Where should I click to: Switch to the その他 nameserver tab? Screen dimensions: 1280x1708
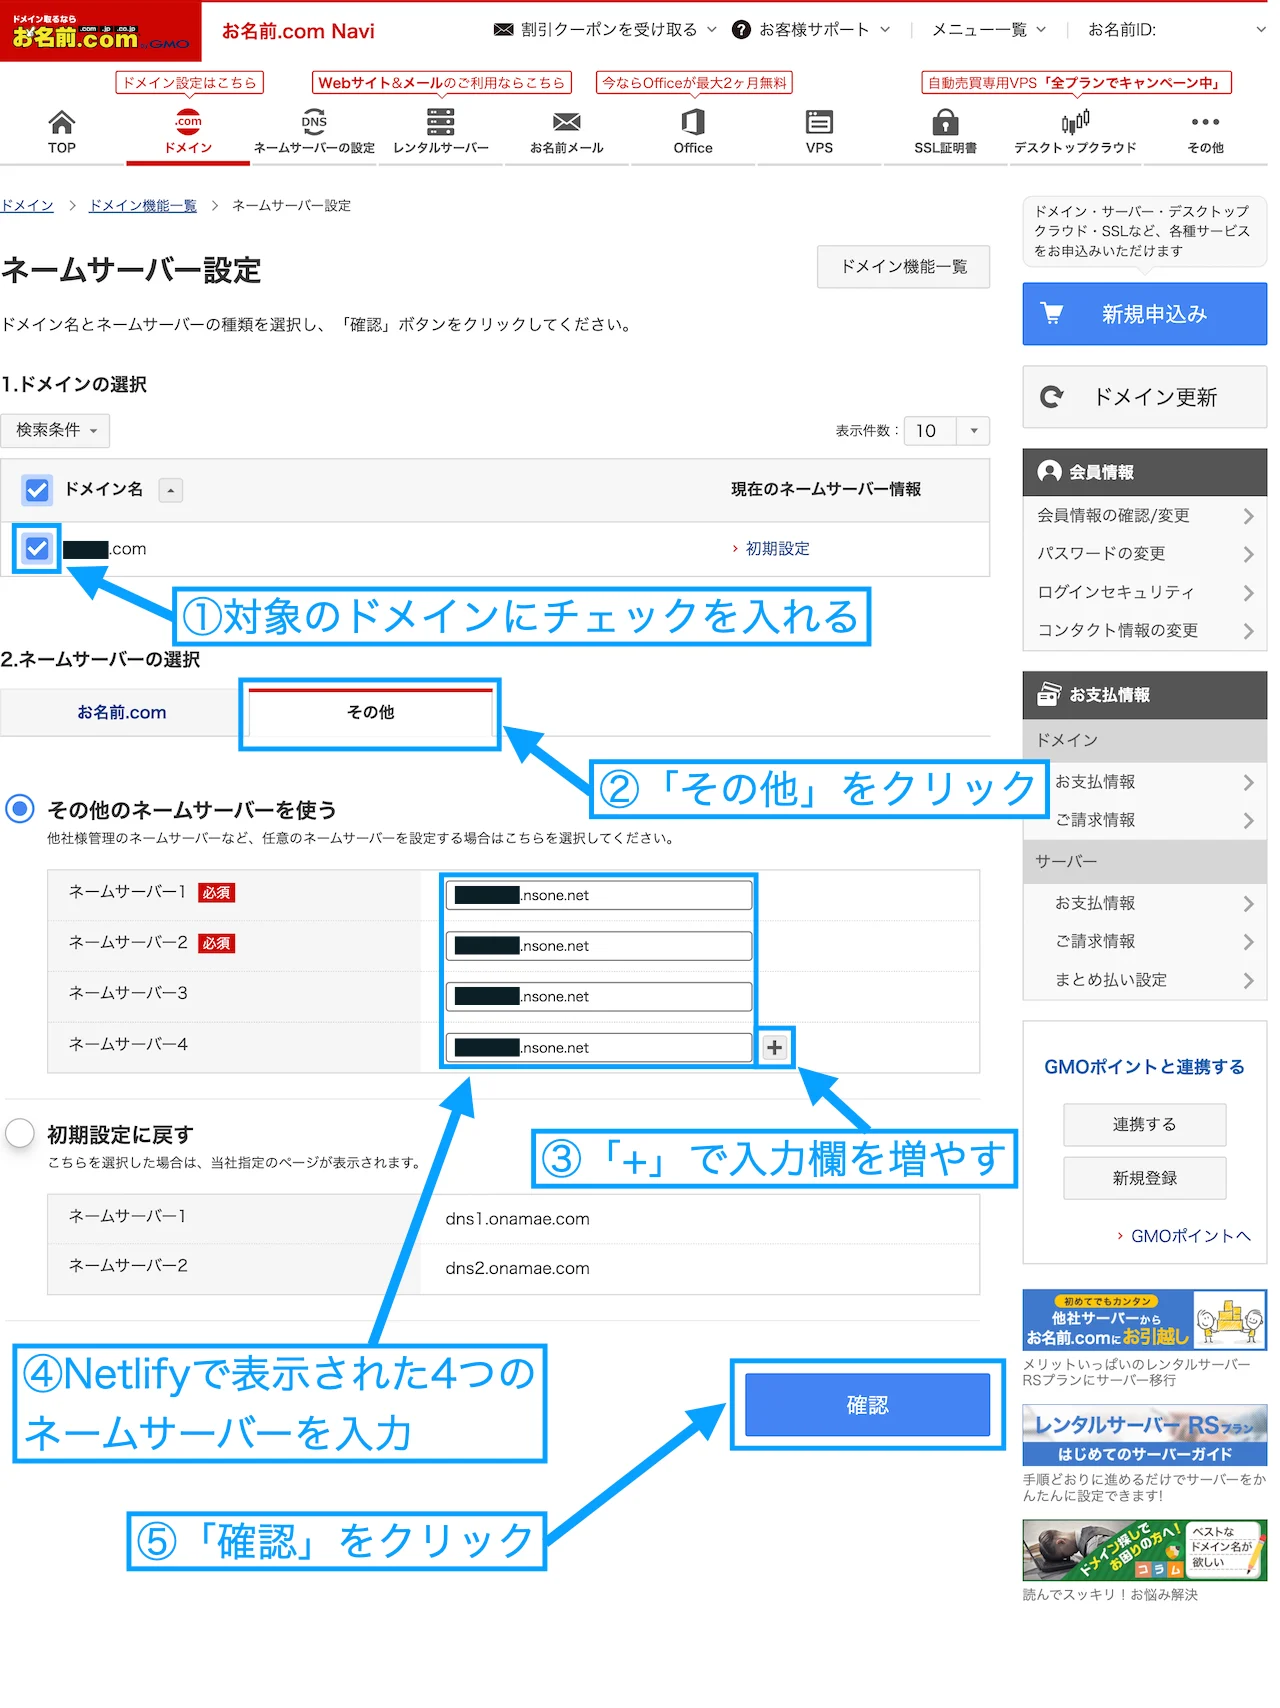click(x=370, y=712)
